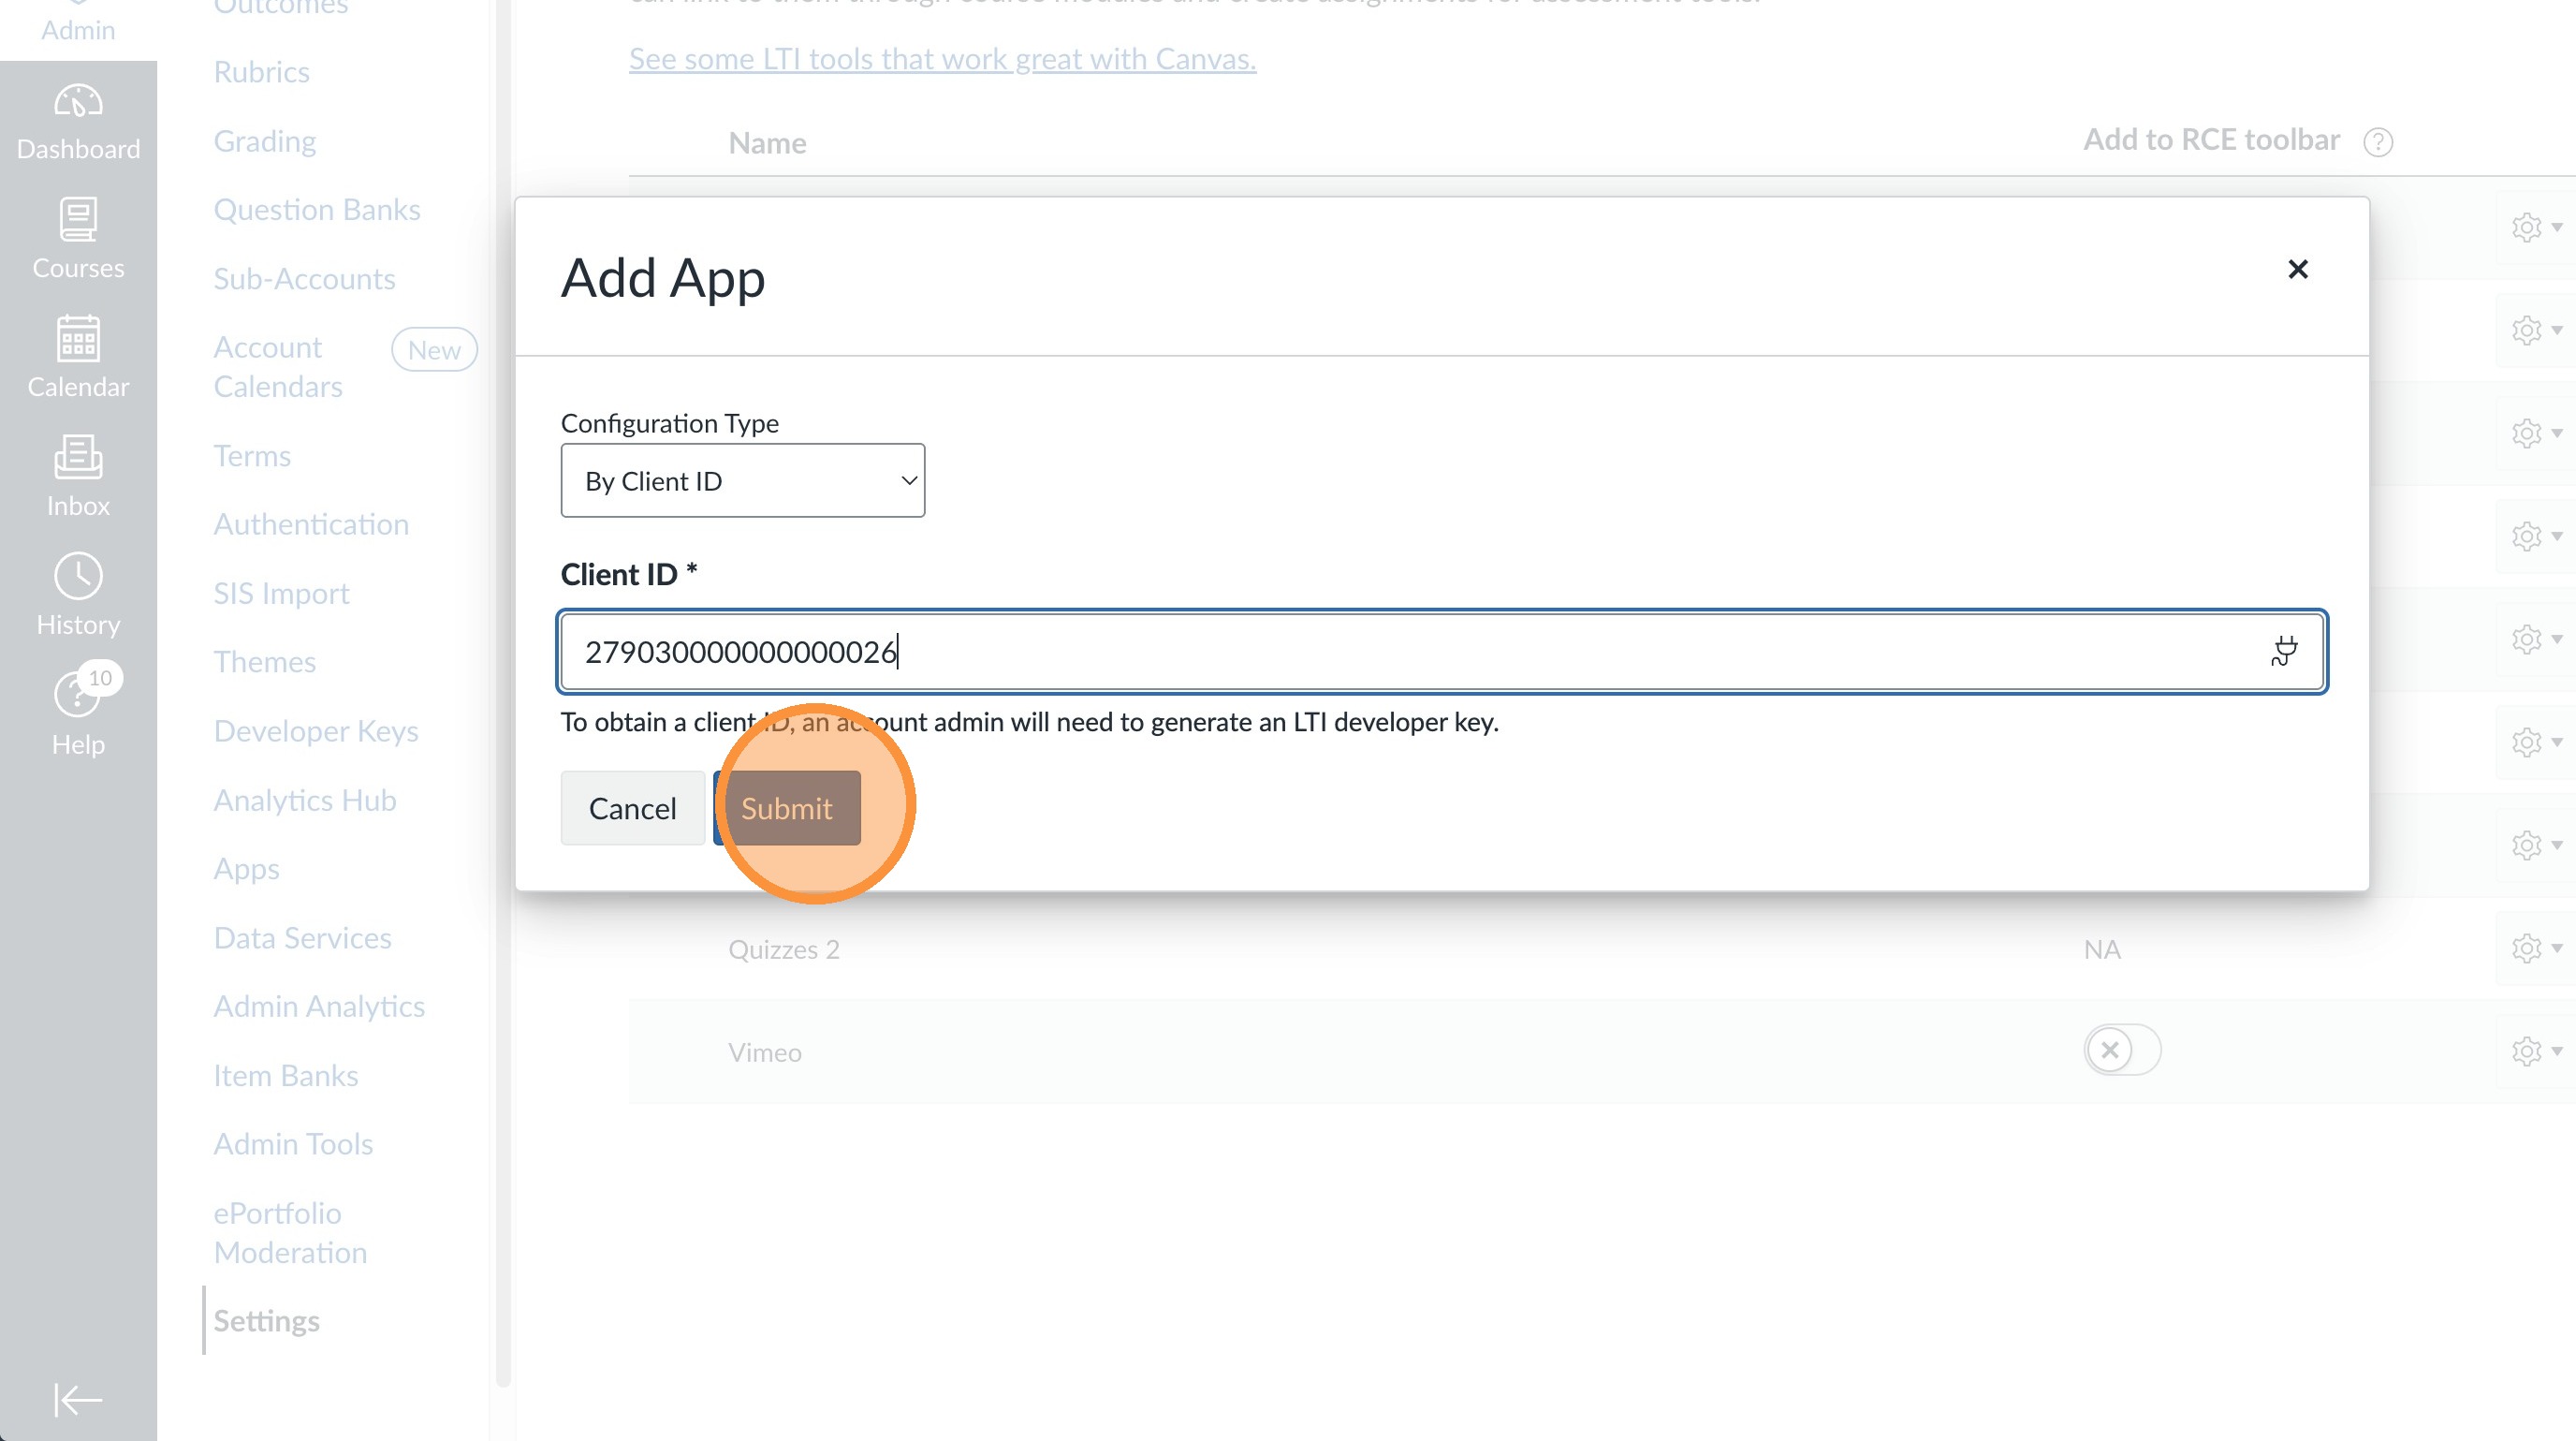The width and height of the screenshot is (2576, 1441).
Task: Expand the Configuration Type dropdown
Action: pyautogui.click(x=742, y=481)
